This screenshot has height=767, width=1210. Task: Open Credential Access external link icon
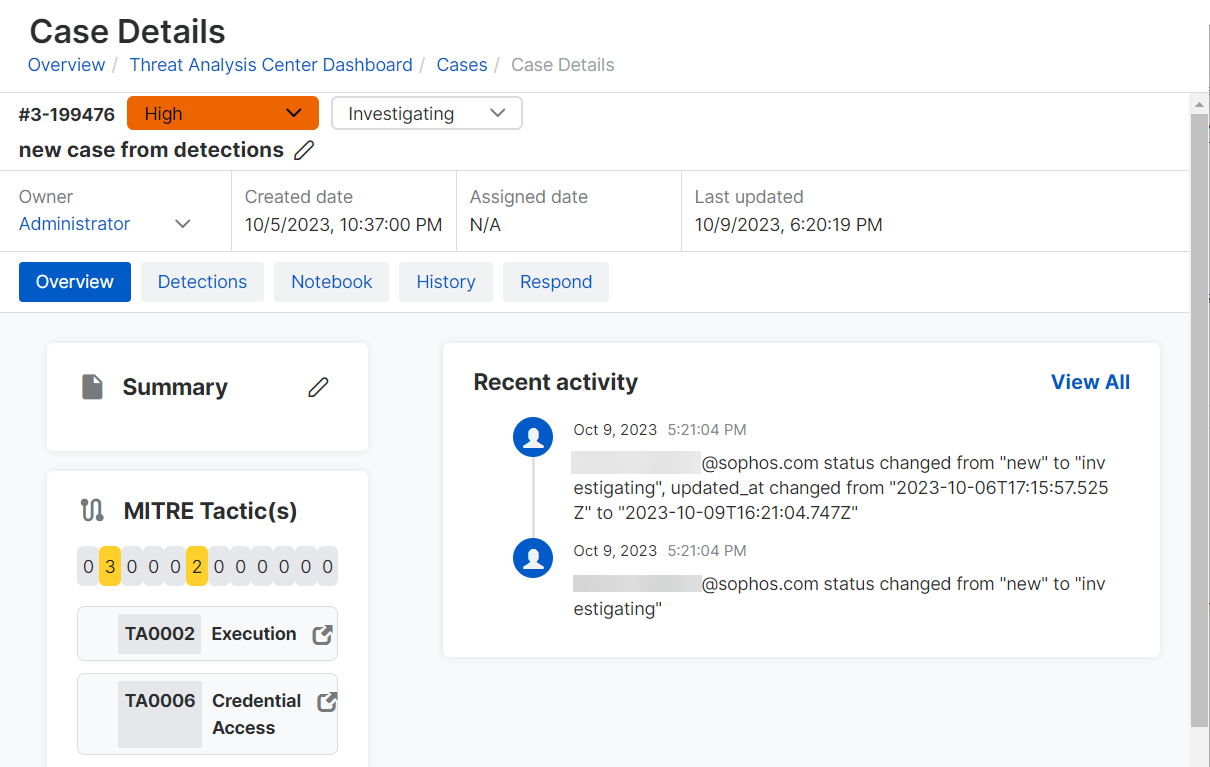(326, 702)
